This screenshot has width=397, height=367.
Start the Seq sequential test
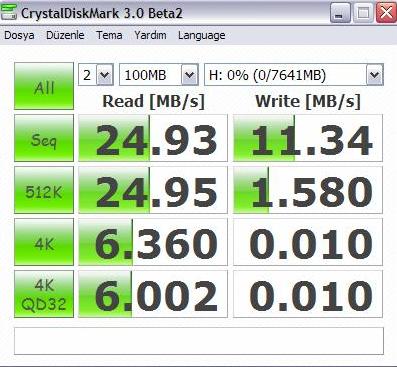click(44, 138)
